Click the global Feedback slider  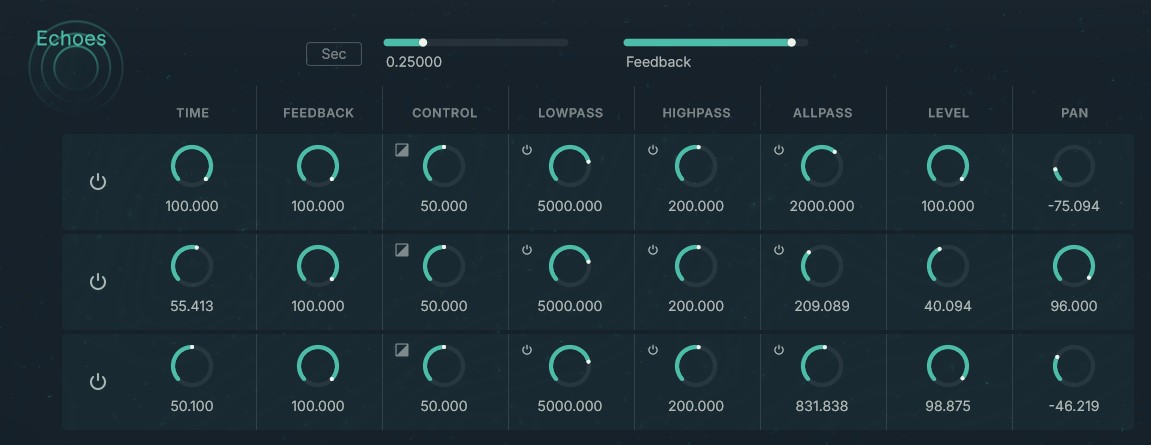pos(715,43)
